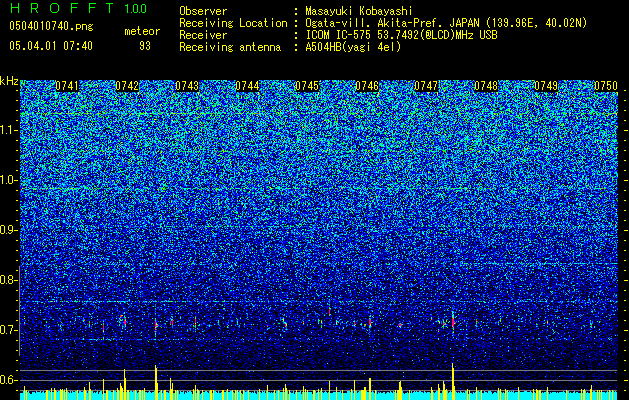
Task: Click the Receiver label
Action: [x=203, y=35]
